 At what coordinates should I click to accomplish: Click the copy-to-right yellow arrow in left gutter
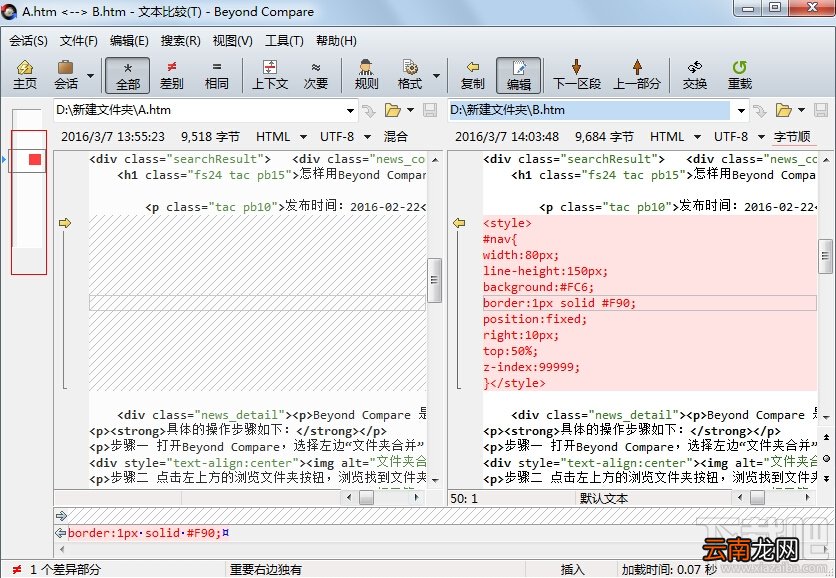tap(65, 223)
